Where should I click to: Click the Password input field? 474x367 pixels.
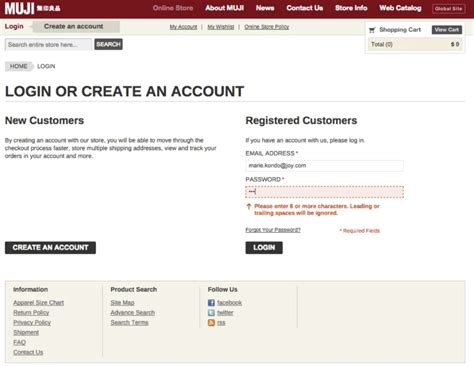324,192
